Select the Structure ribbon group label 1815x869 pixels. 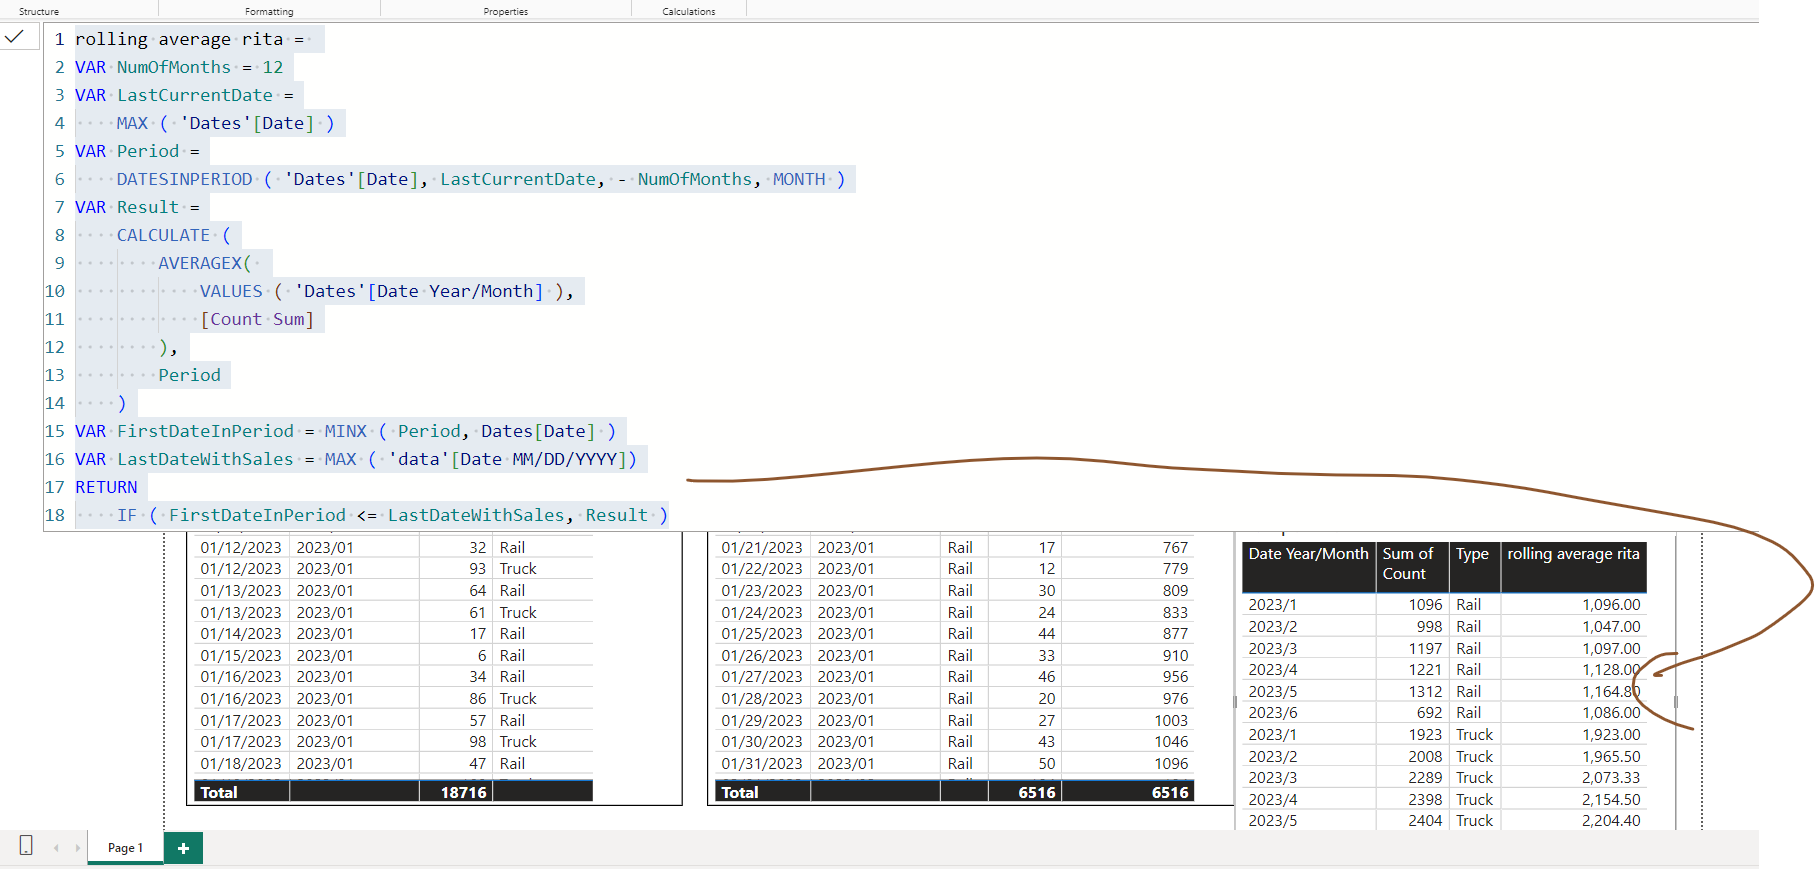[39, 11]
